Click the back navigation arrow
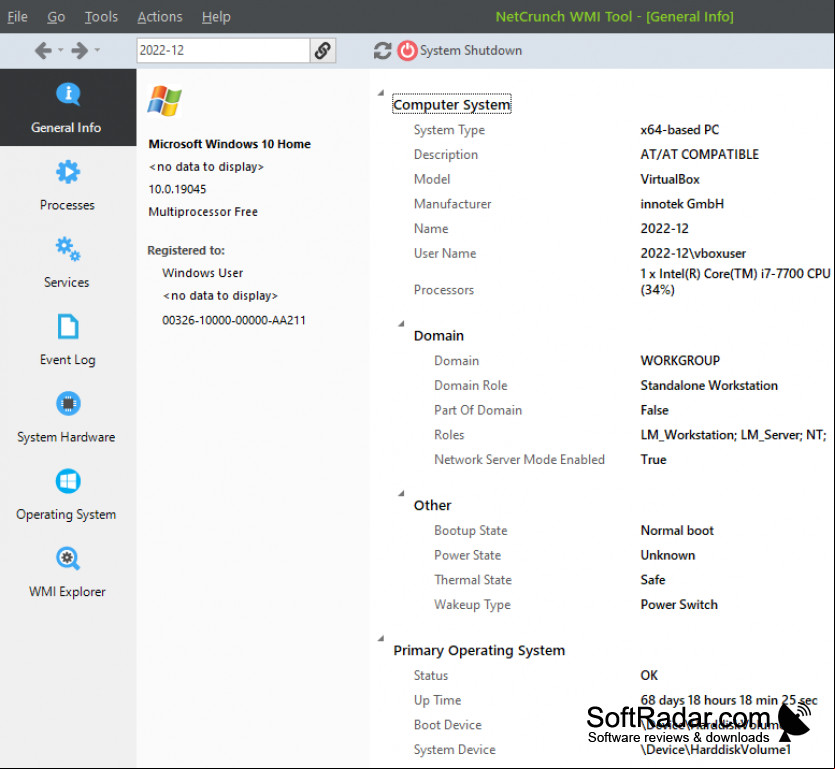 tap(43, 51)
